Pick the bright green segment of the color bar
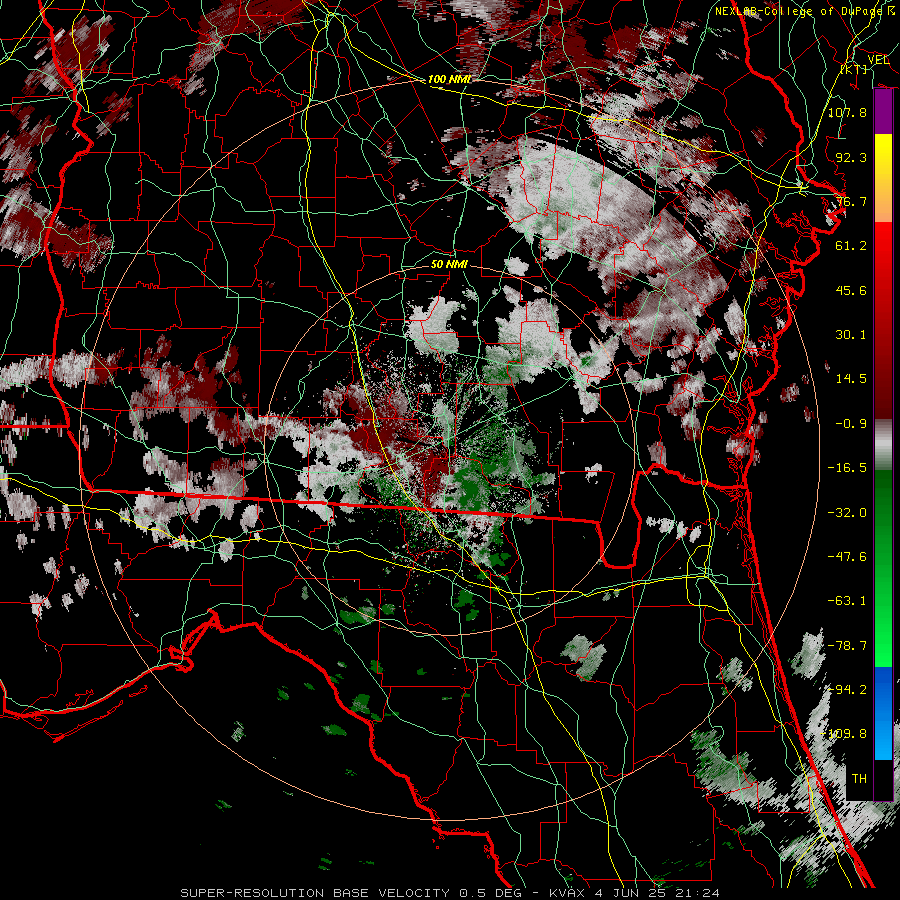The height and width of the screenshot is (900, 900). click(x=883, y=643)
